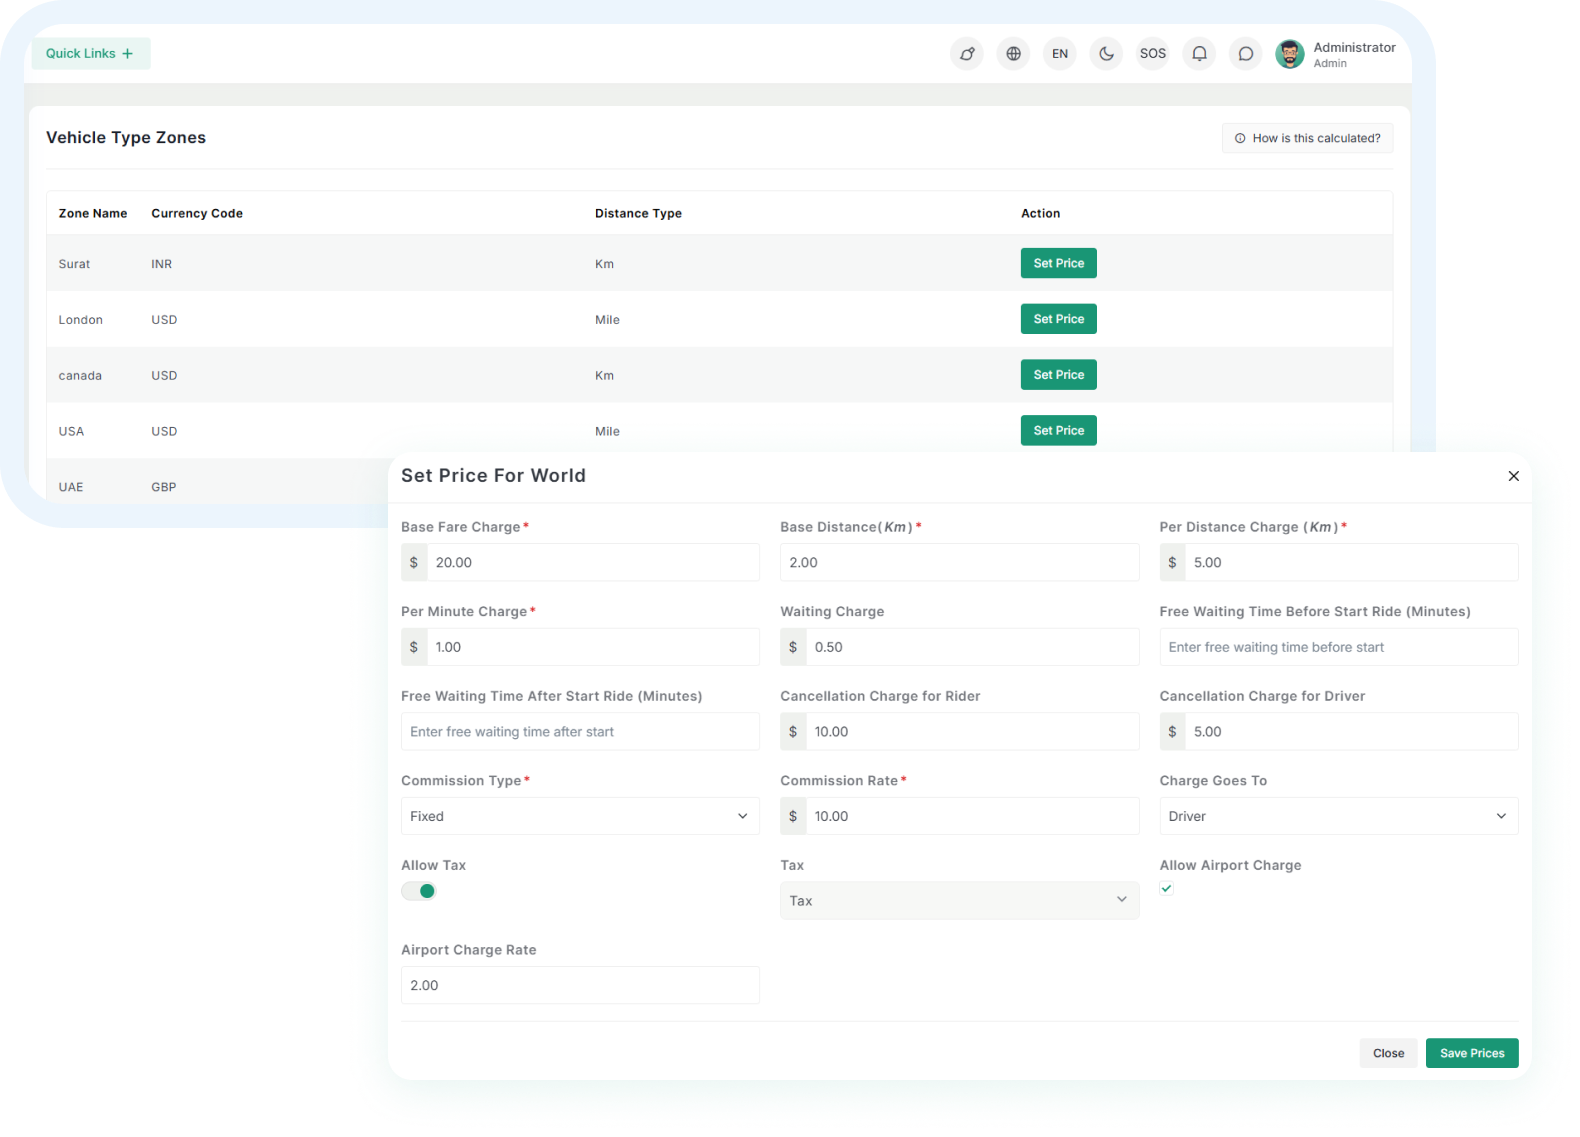Disable the Allow Tax toggle

click(419, 891)
